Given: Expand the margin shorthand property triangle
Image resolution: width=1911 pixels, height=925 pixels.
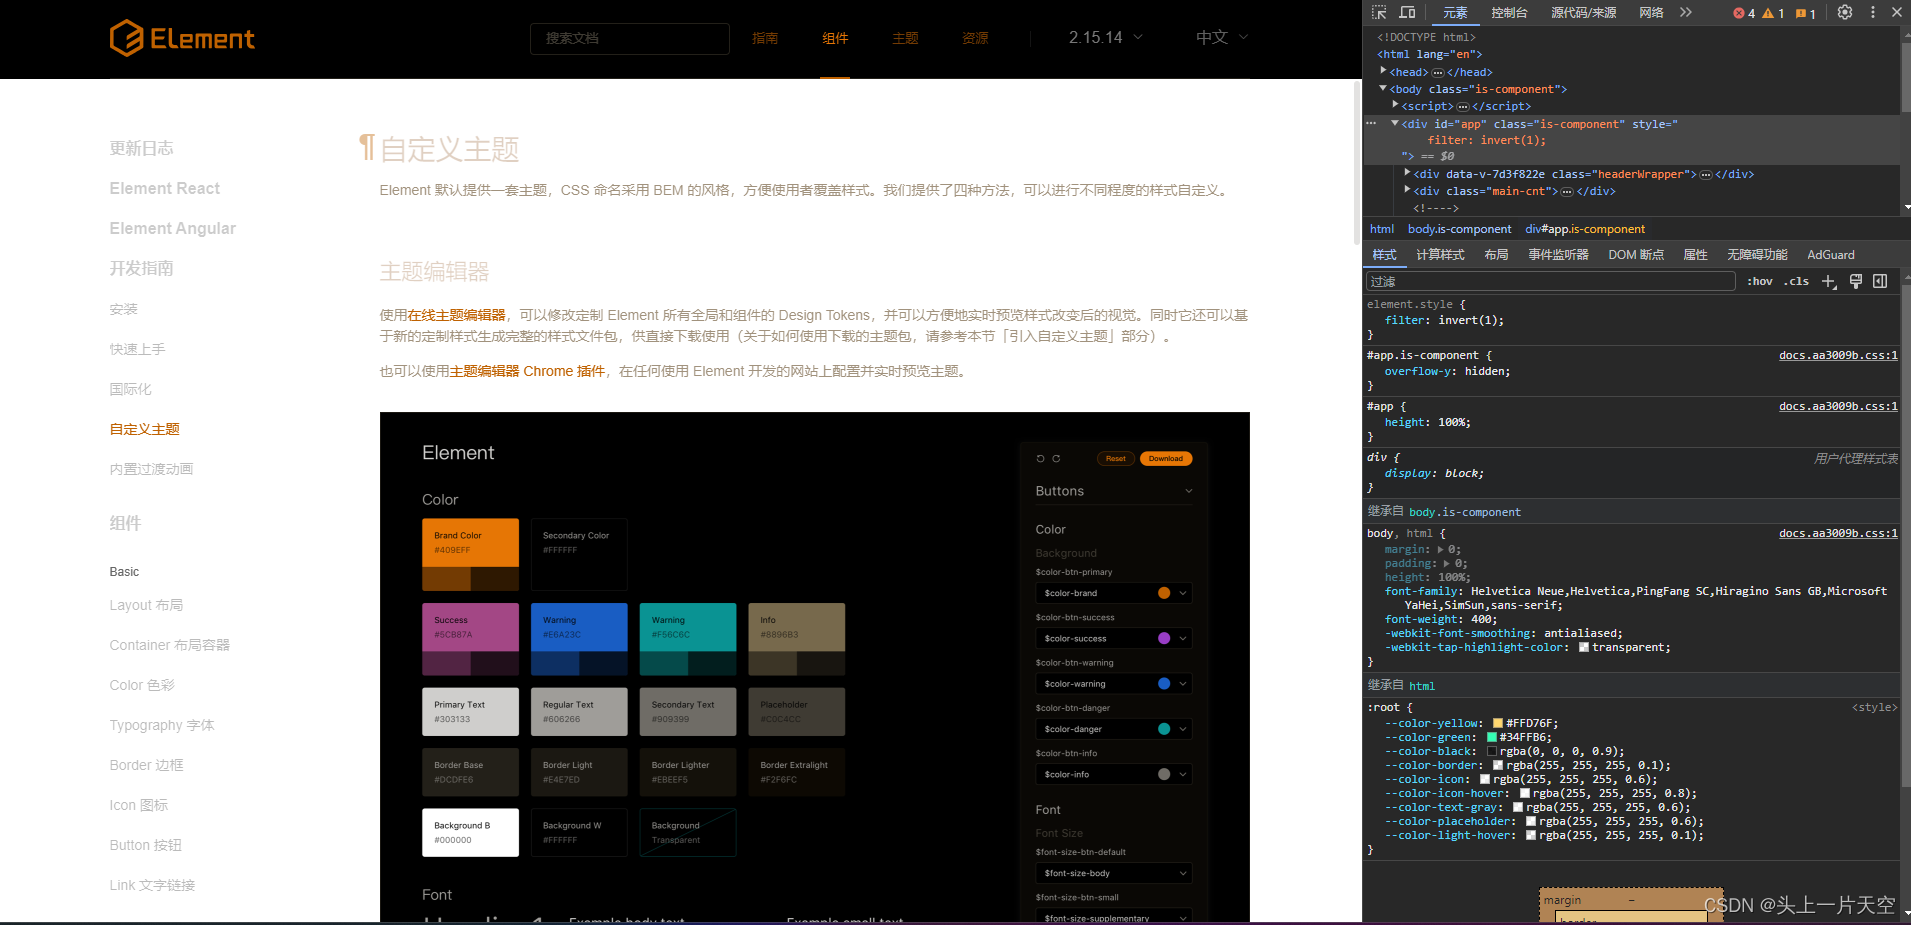Looking at the screenshot, I should (1440, 549).
